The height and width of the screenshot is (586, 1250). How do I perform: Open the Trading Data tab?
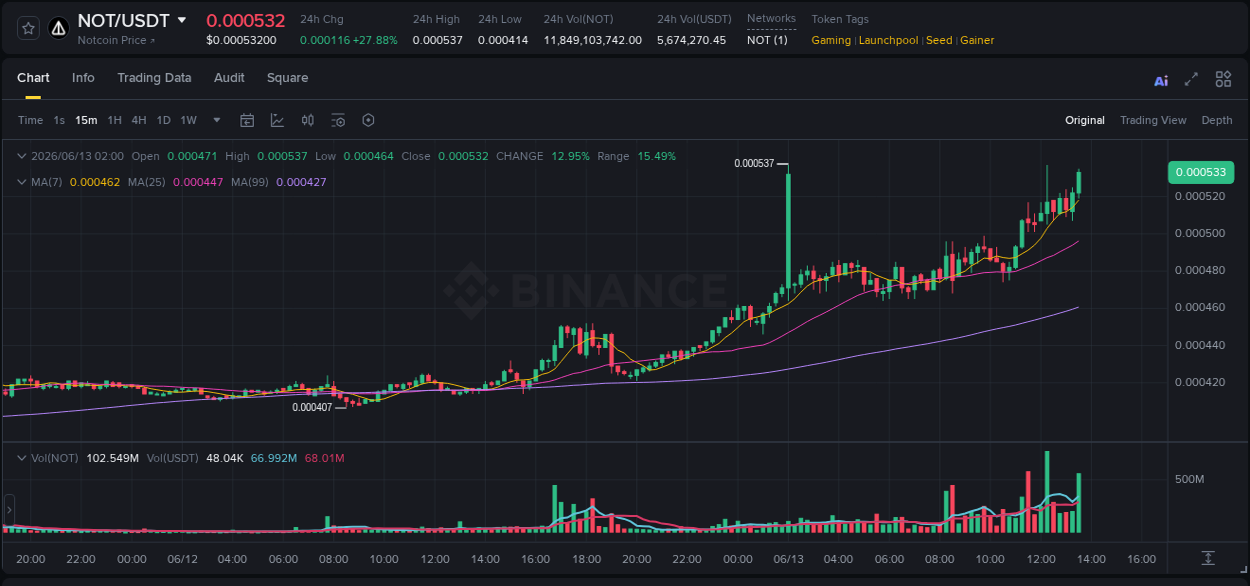154,78
